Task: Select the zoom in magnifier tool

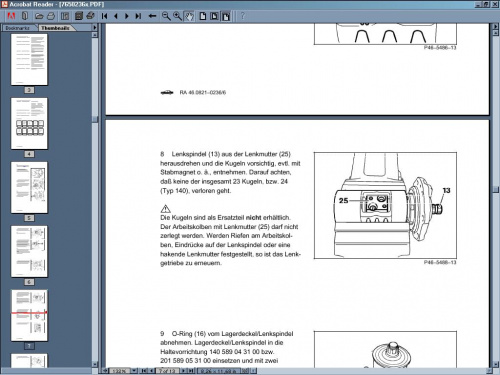Action: point(178,16)
